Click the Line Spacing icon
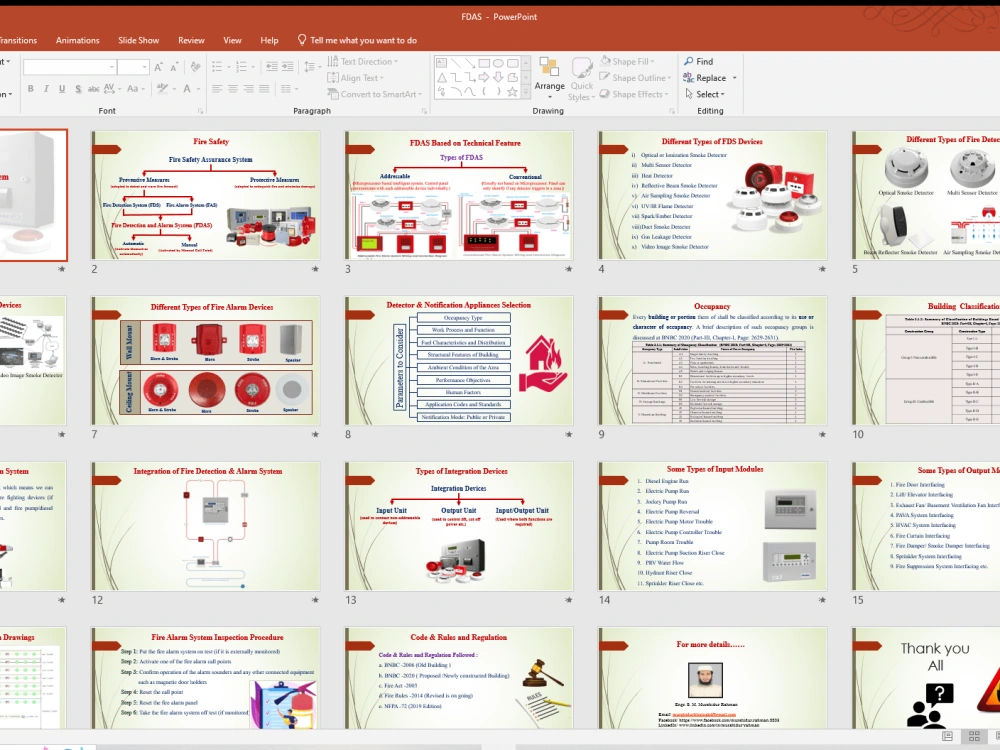The width and height of the screenshot is (1000, 750). 309,66
